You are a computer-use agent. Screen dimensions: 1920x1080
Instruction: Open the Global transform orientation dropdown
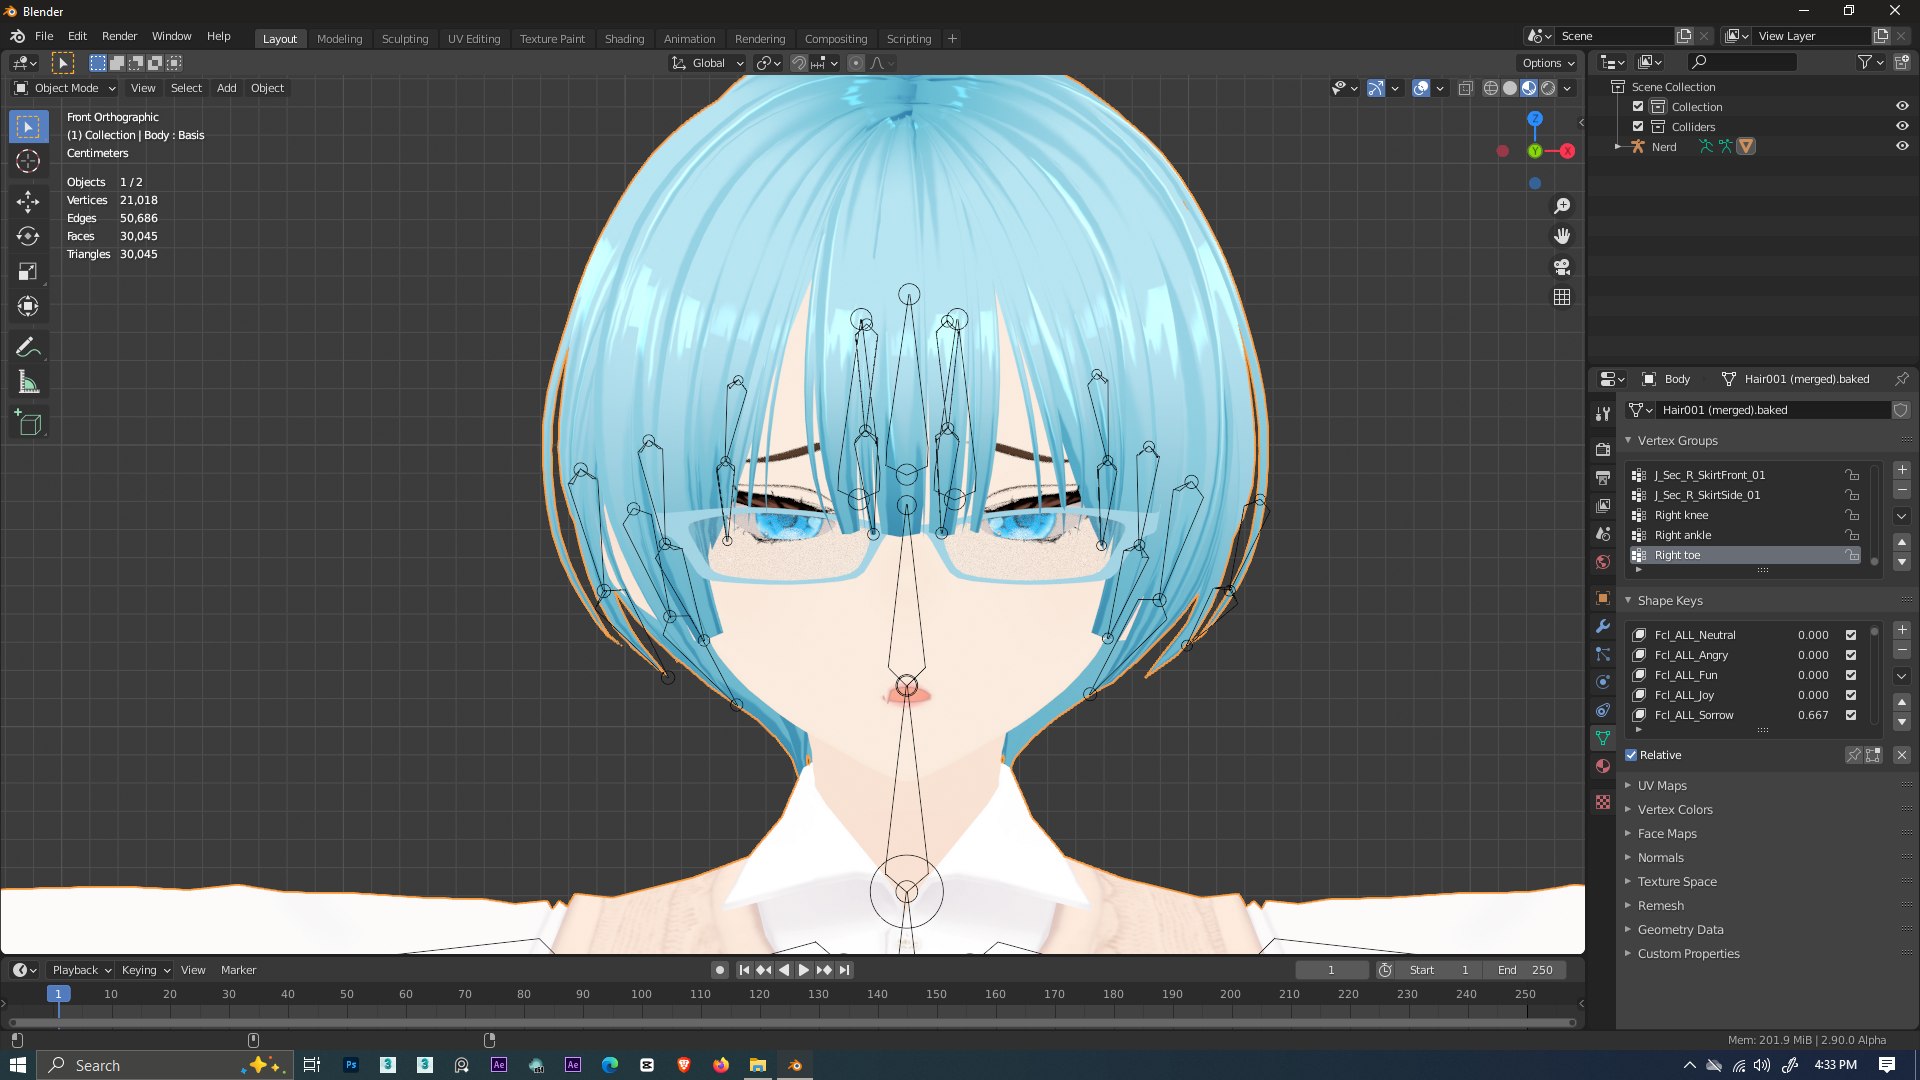tap(708, 63)
